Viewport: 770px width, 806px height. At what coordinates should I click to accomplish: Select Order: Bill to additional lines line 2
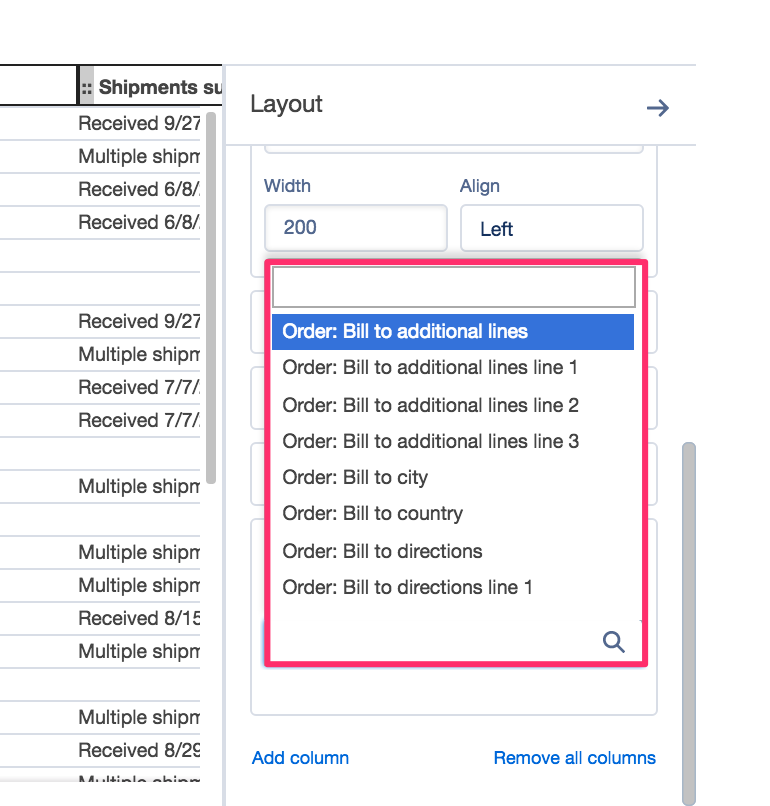point(430,405)
